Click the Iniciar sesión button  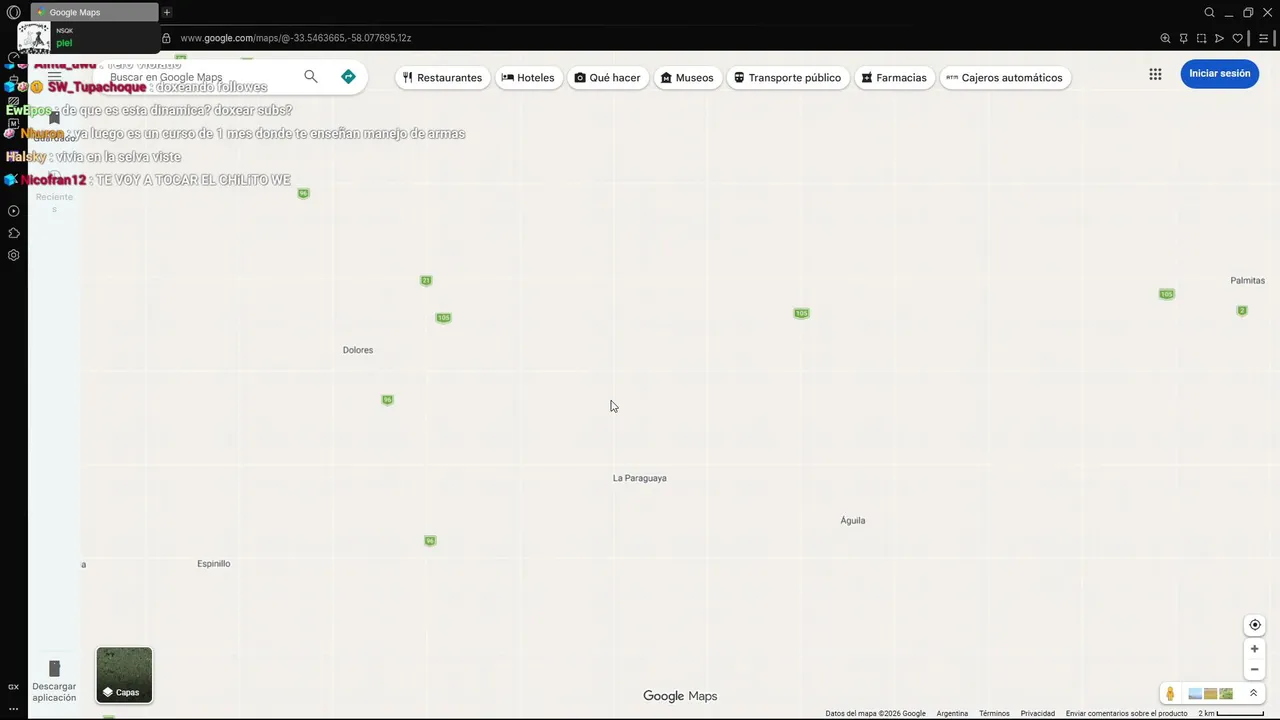tap(1219, 74)
